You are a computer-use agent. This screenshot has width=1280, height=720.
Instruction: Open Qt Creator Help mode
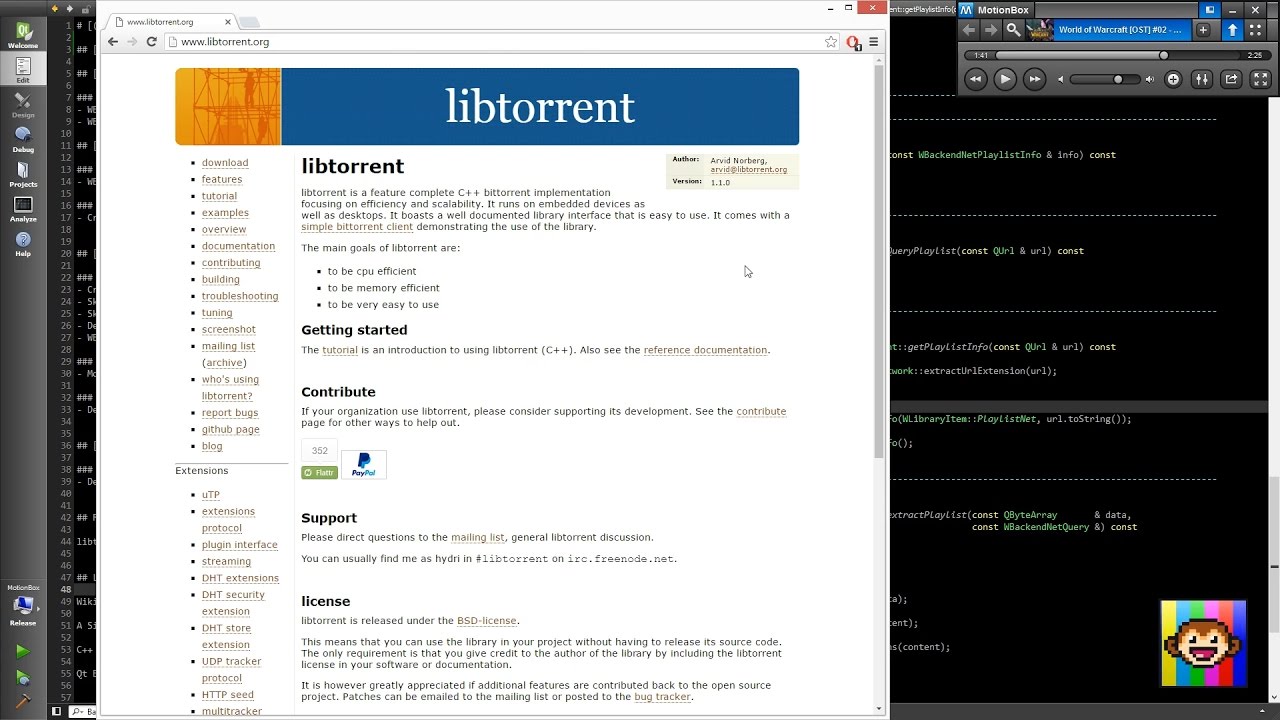[23, 244]
